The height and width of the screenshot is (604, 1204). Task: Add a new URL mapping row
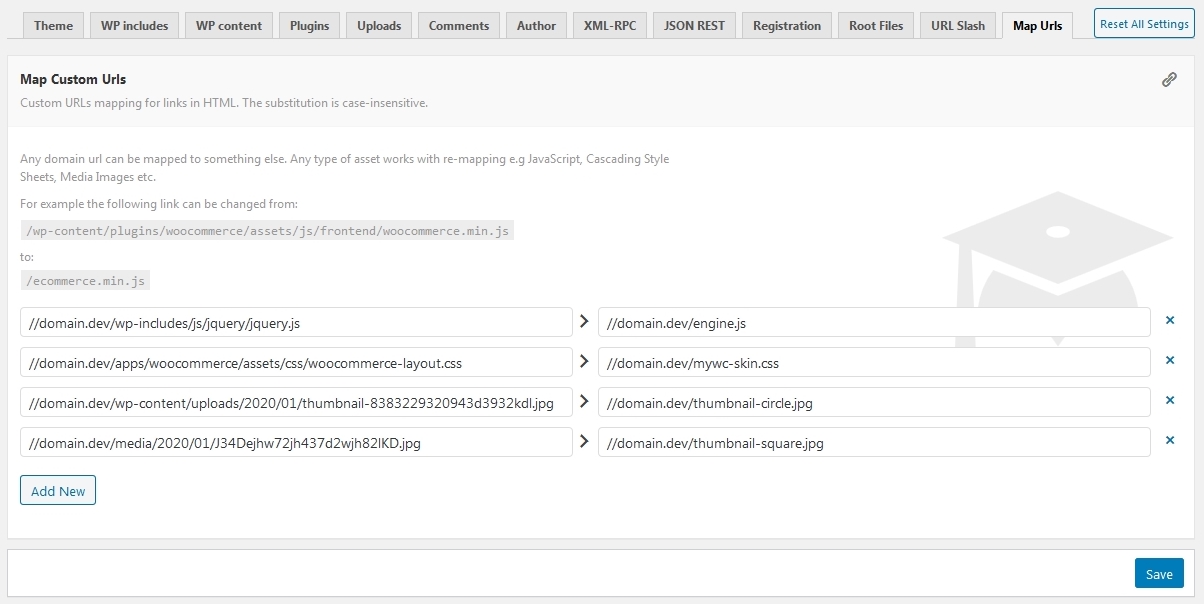58,490
